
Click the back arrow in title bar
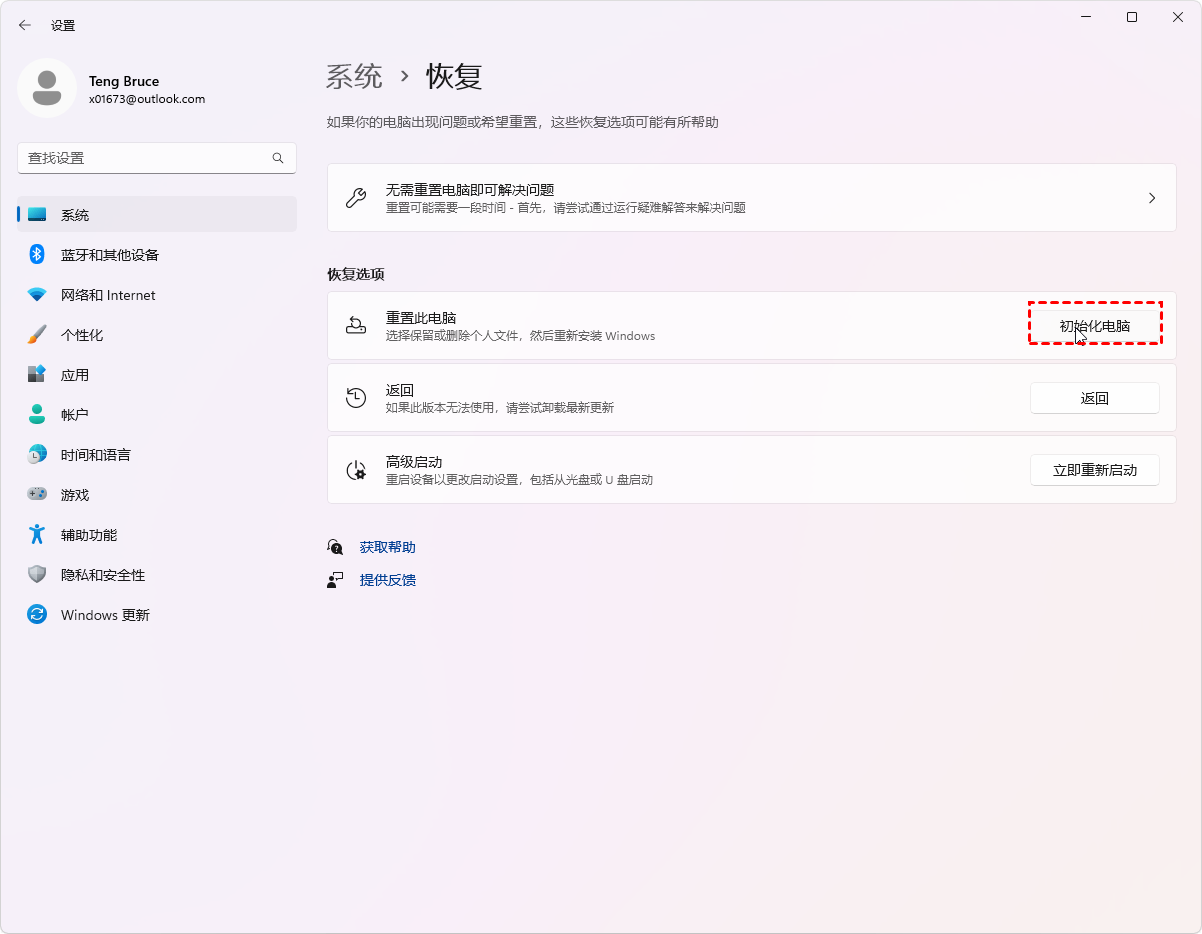point(25,25)
